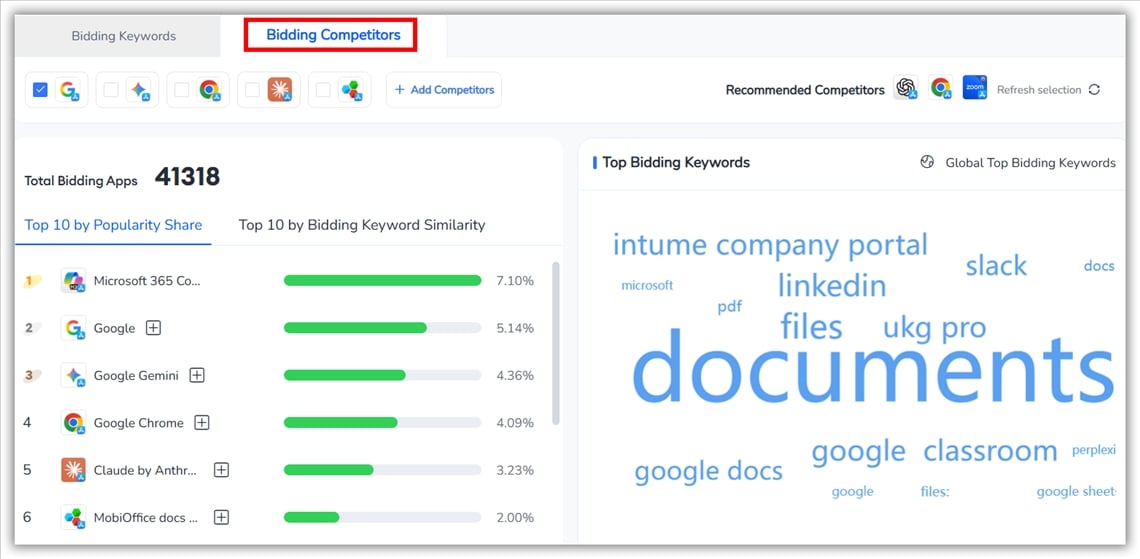This screenshot has width=1140, height=559.
Task: Open the Global Top Bidding Keywords link
Action: pyautogui.click(x=1030, y=163)
